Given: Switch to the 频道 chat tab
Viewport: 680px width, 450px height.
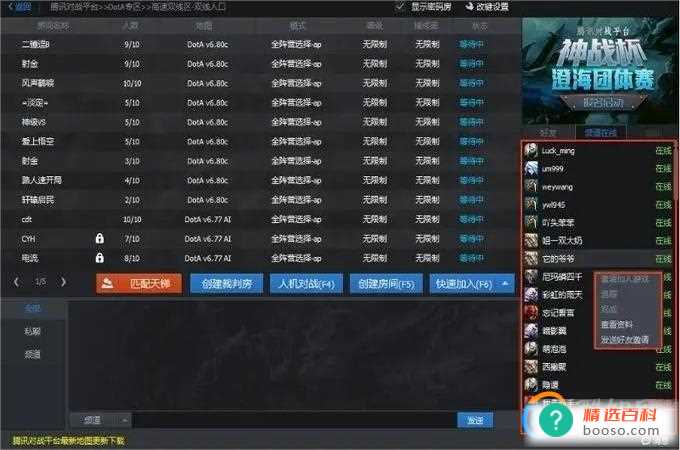Looking at the screenshot, I should [33, 354].
